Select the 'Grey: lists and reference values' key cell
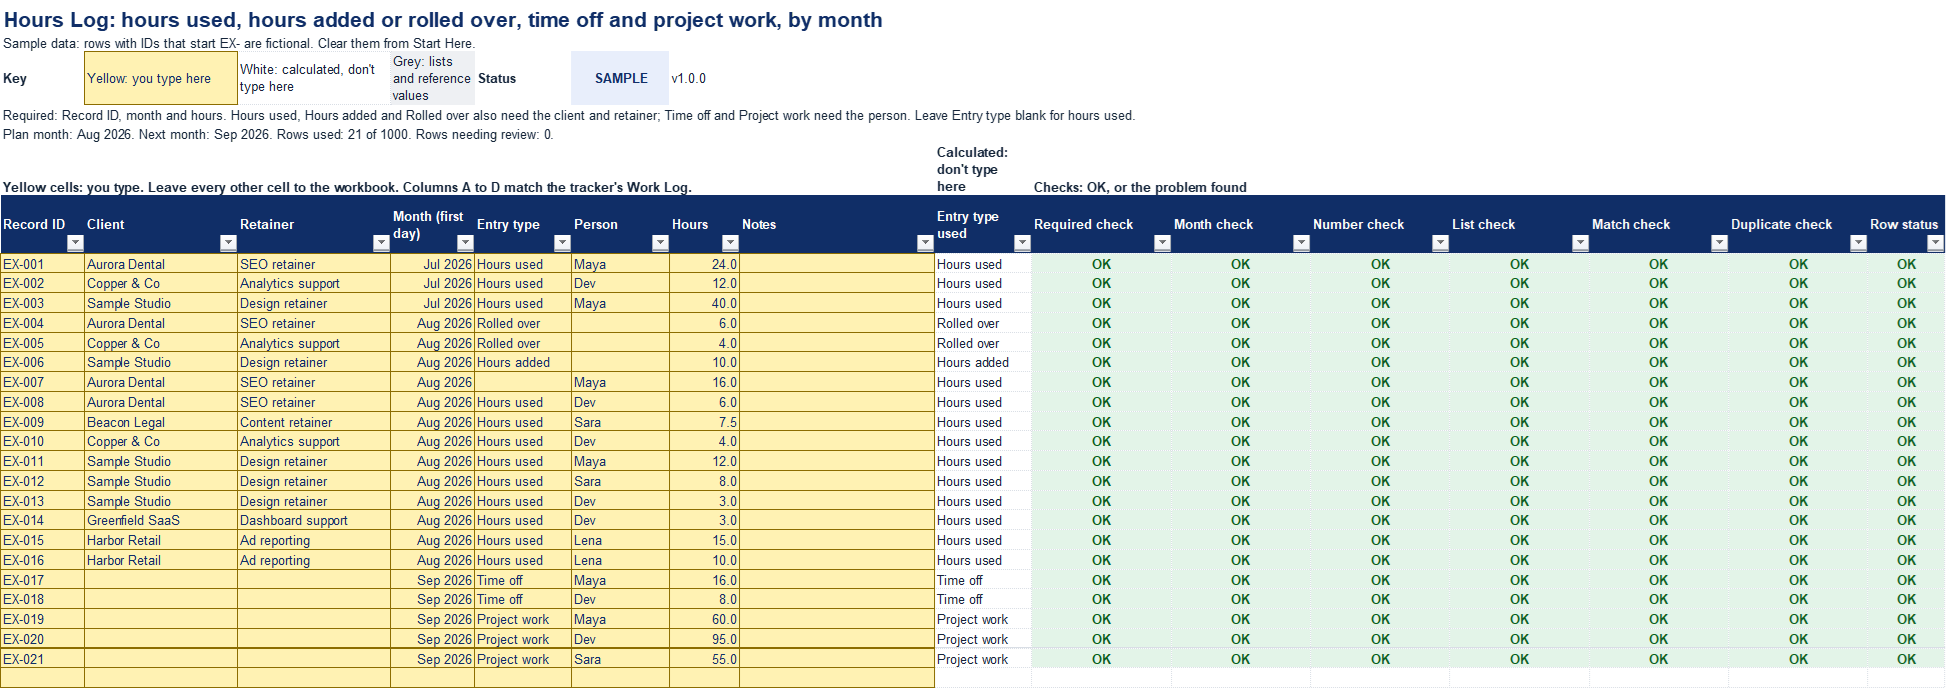 (432, 78)
